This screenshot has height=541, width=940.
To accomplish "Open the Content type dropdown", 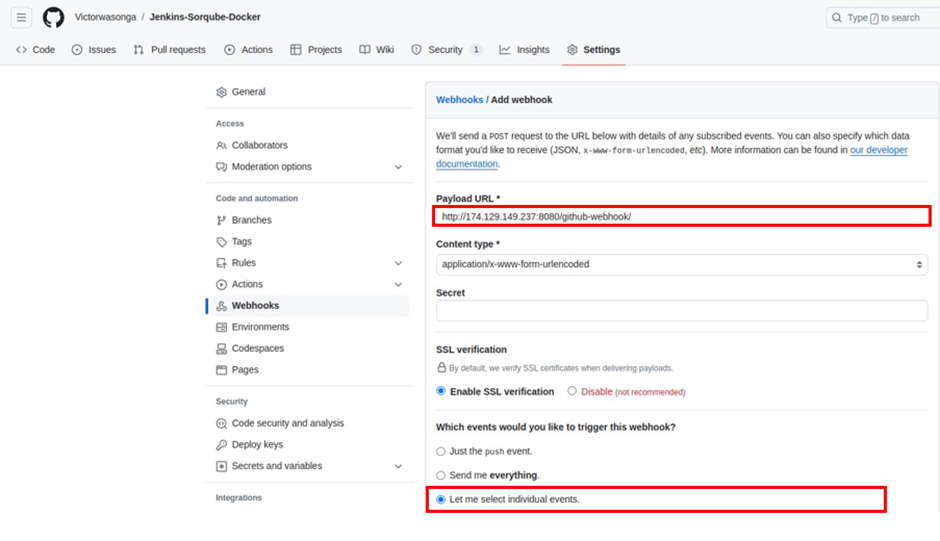I will point(682,265).
